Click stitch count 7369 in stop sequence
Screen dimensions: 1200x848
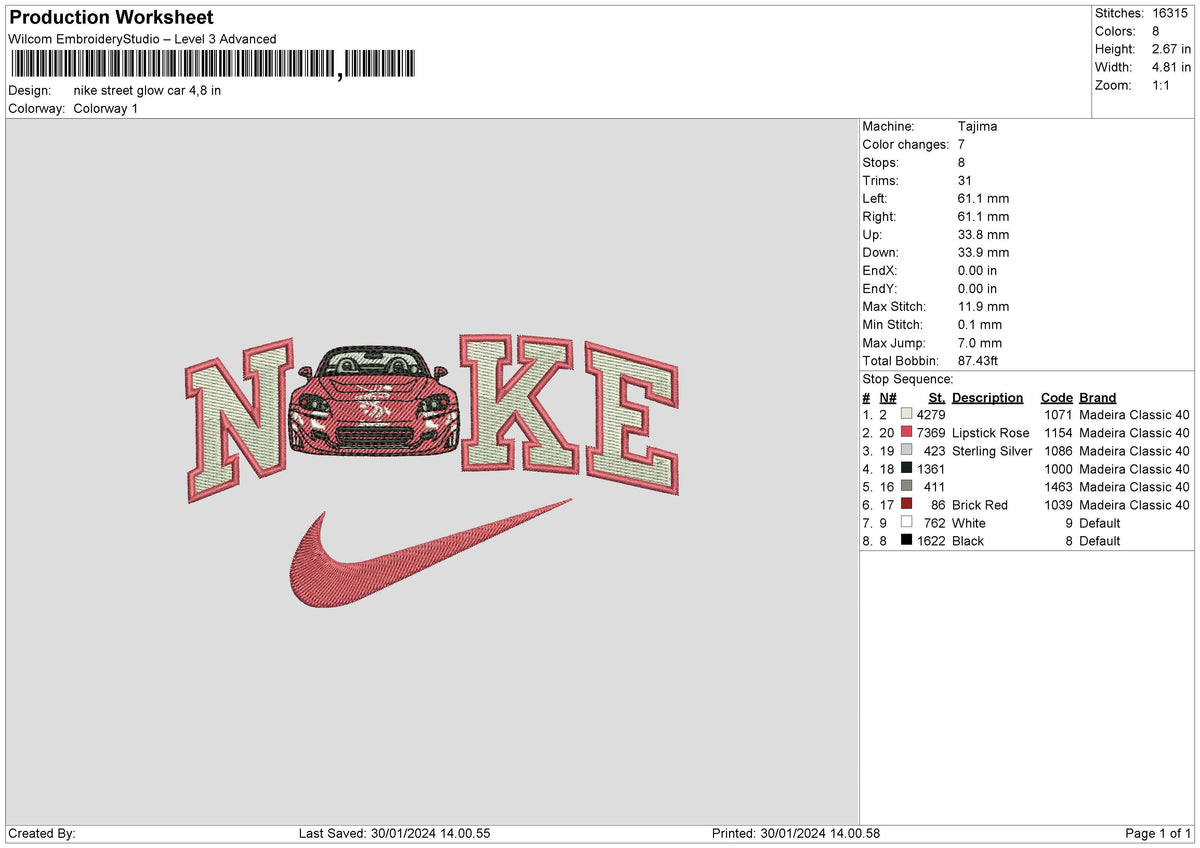(x=930, y=433)
